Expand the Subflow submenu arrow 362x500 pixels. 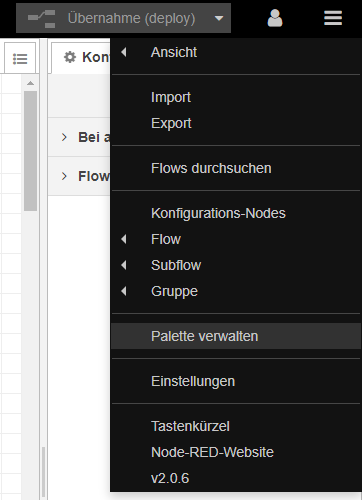(124, 265)
